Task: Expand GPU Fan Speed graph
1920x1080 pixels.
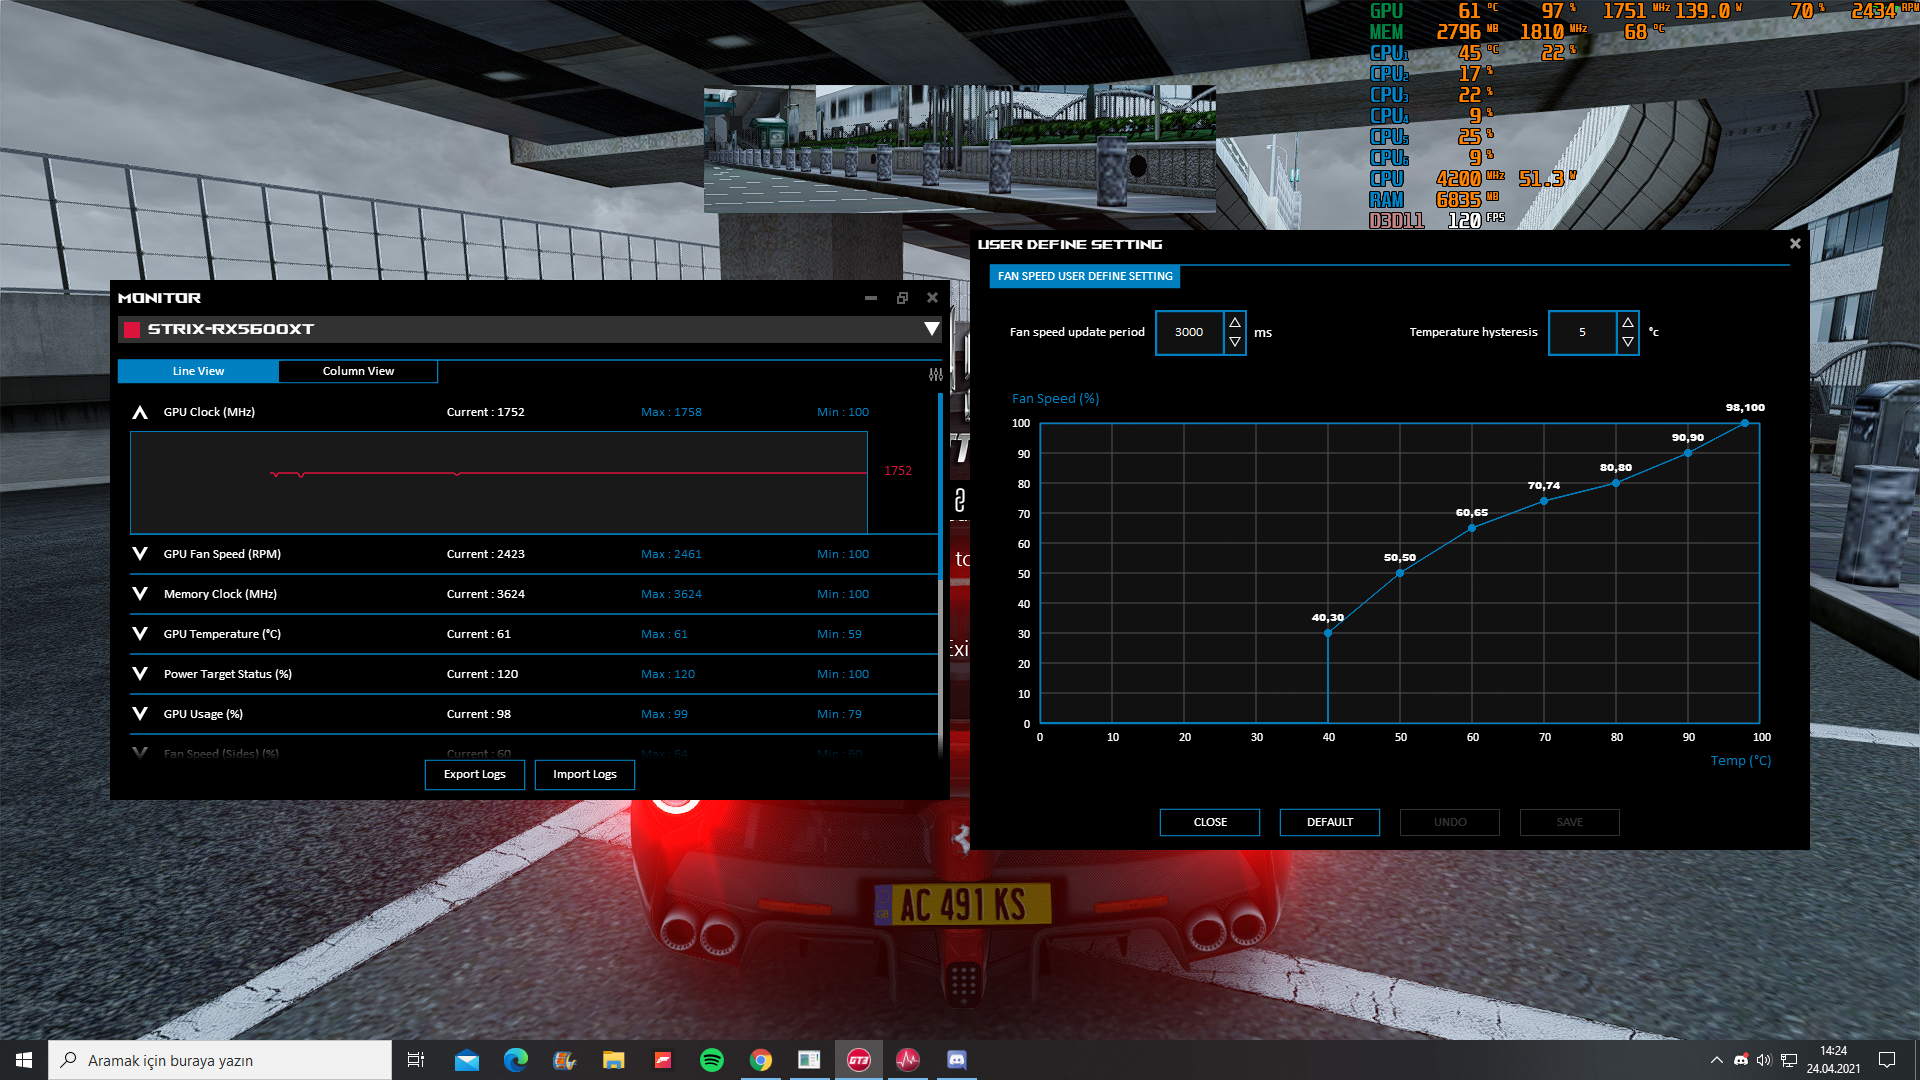Action: 140,554
